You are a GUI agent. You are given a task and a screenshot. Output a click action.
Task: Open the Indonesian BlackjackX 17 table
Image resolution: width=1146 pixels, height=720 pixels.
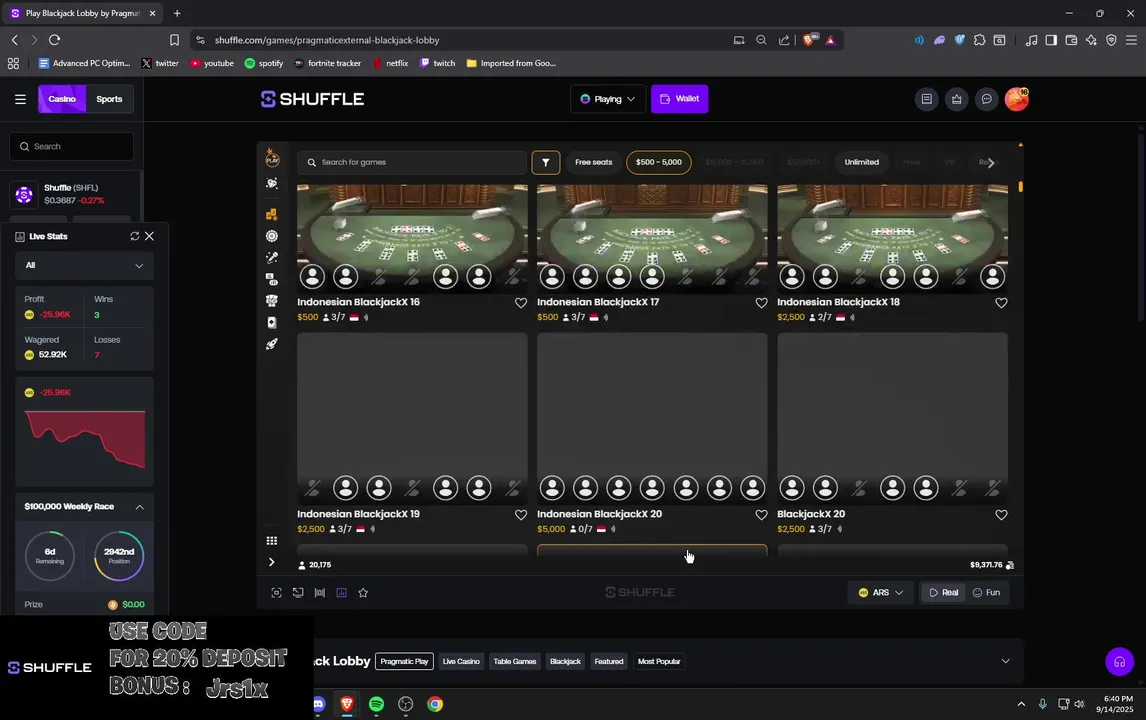click(x=652, y=238)
